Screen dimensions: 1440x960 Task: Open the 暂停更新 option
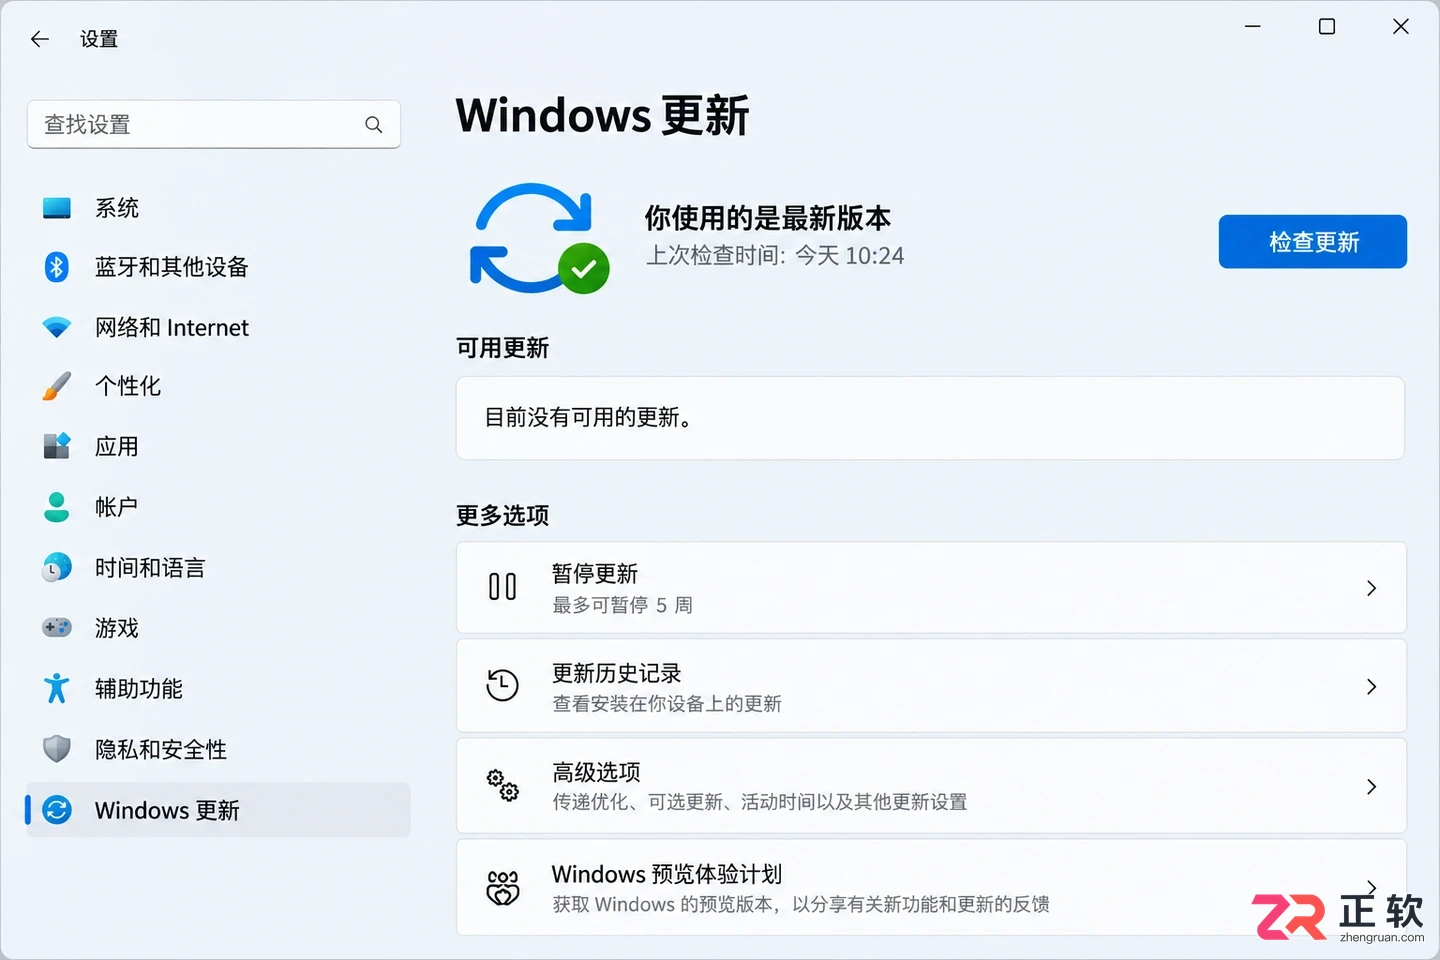931,588
